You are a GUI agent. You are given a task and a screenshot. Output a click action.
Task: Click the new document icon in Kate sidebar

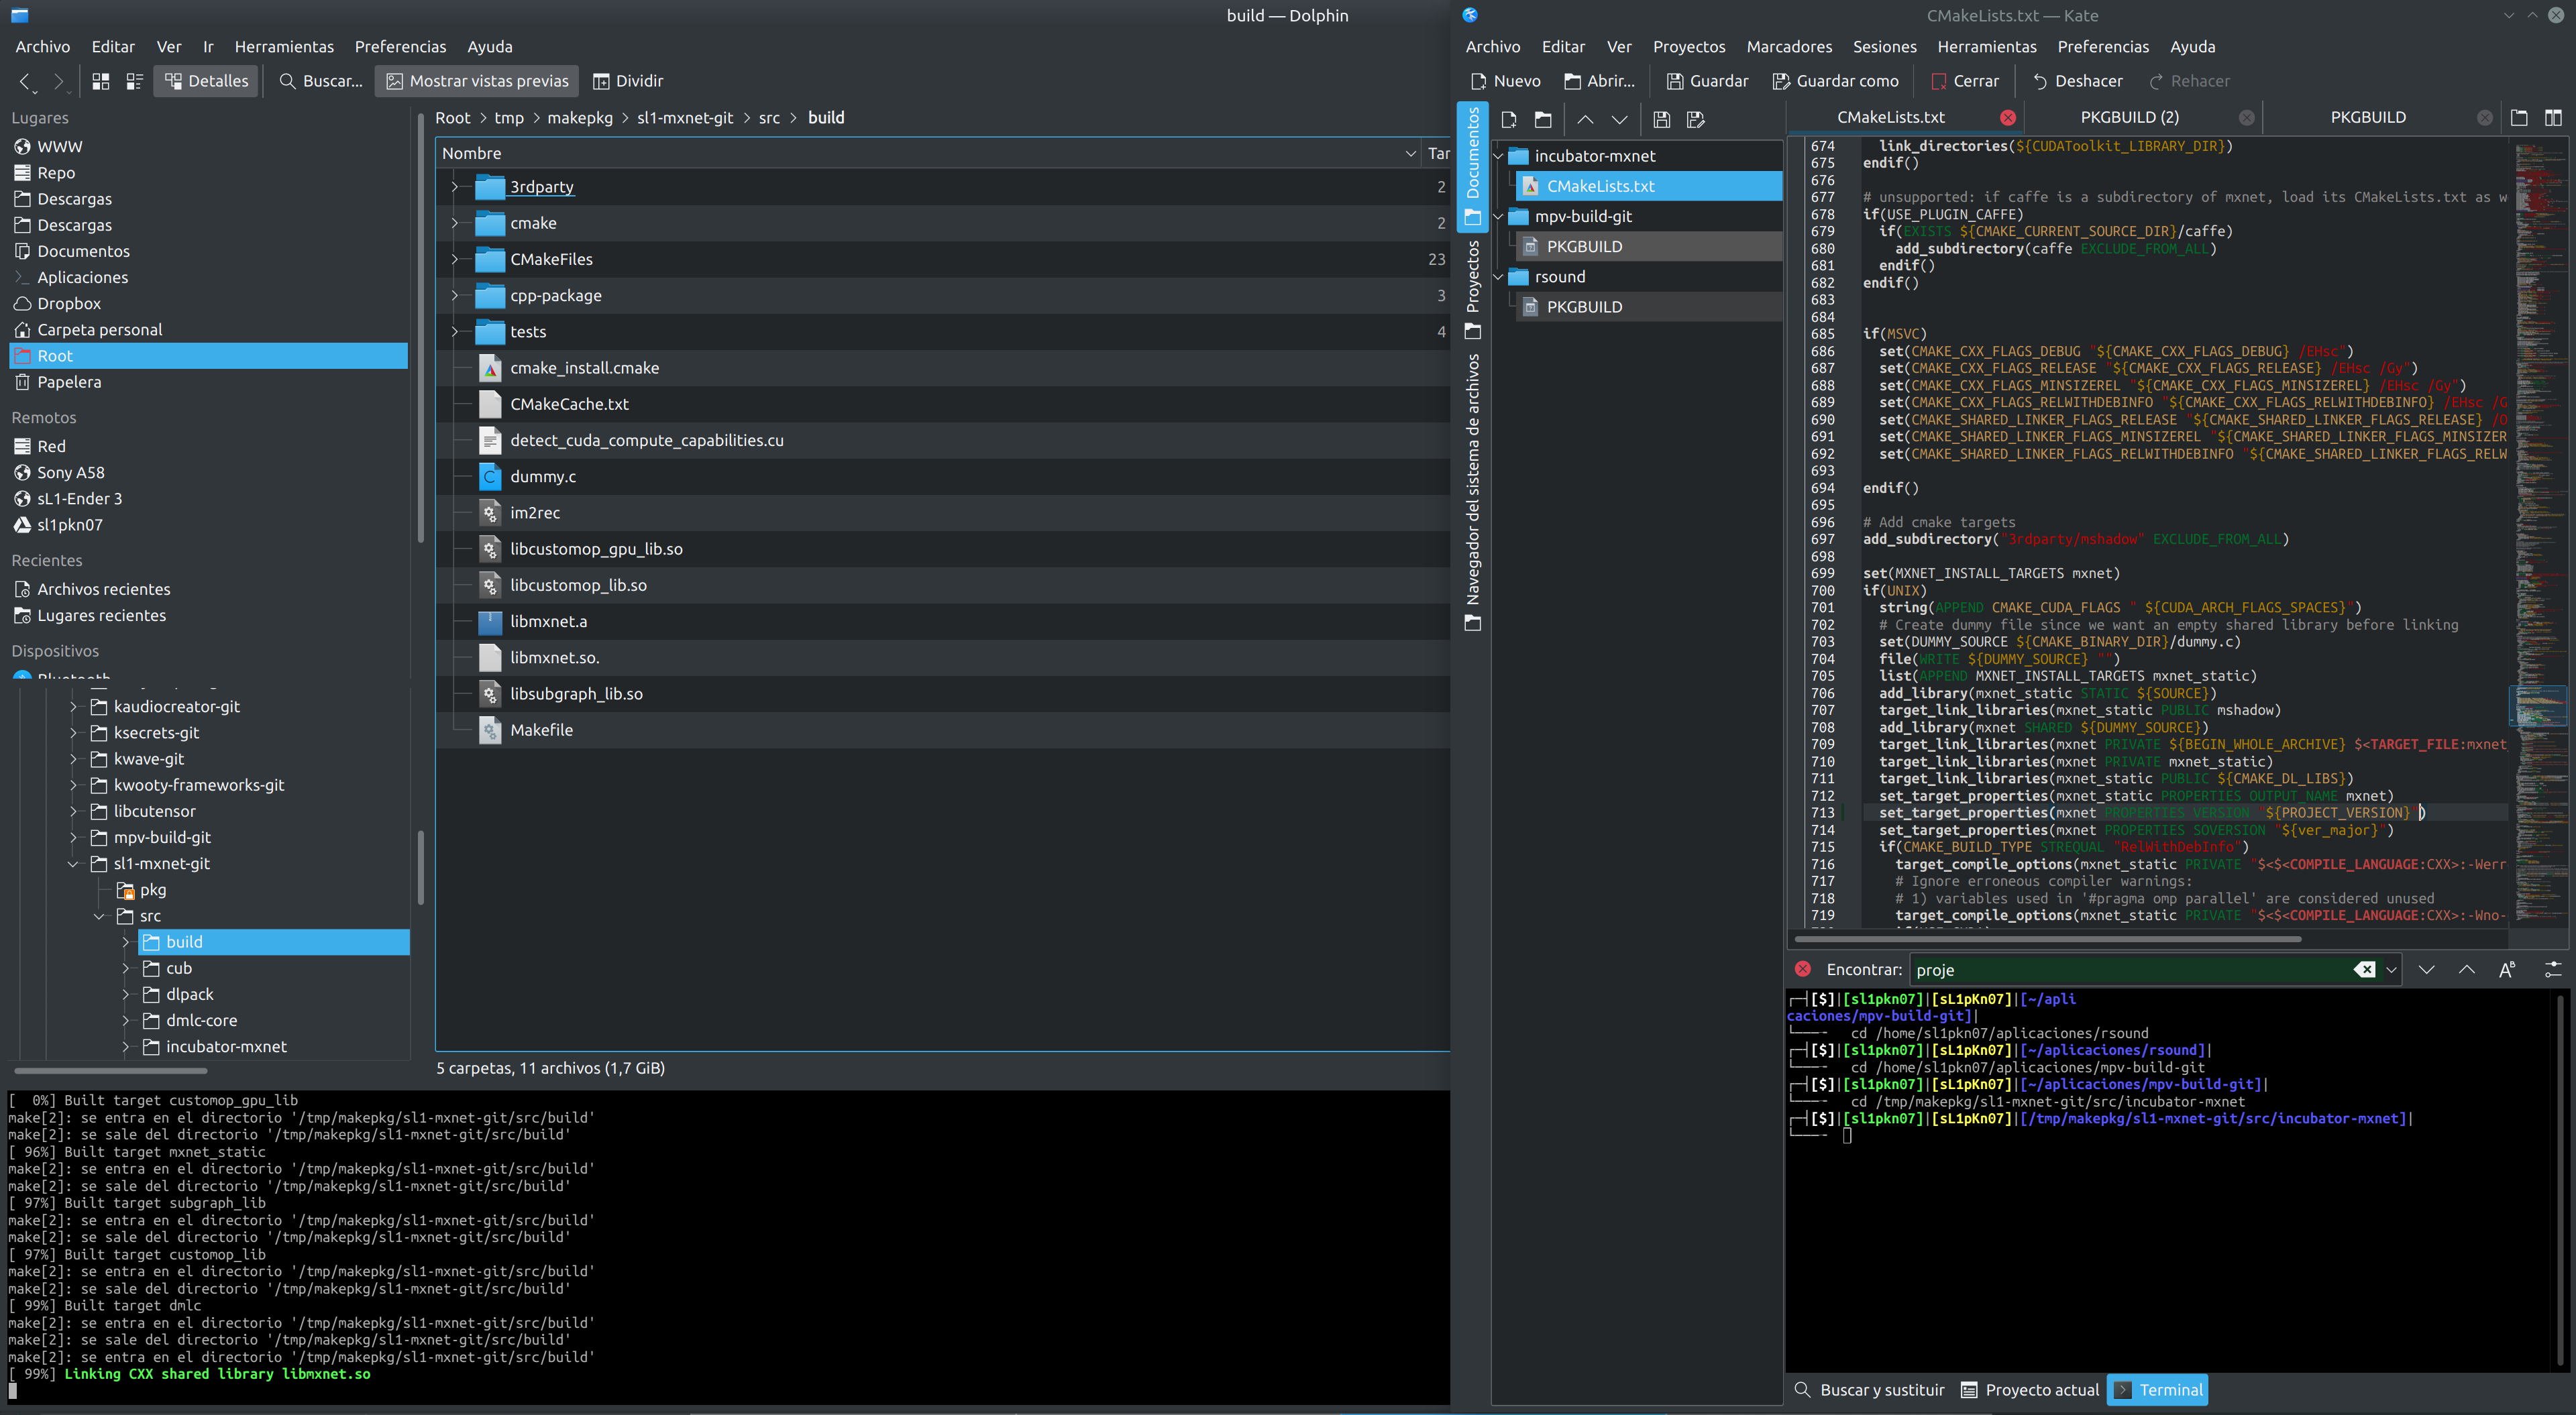pos(1509,119)
